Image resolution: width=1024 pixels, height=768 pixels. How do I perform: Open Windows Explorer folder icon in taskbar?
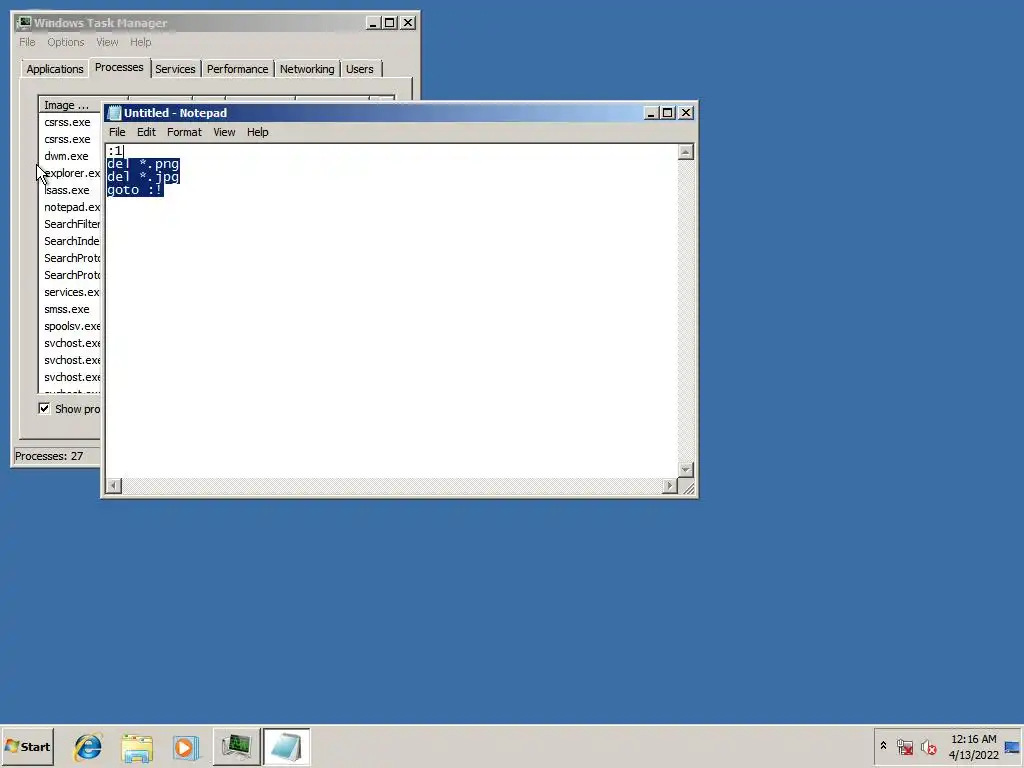(137, 746)
